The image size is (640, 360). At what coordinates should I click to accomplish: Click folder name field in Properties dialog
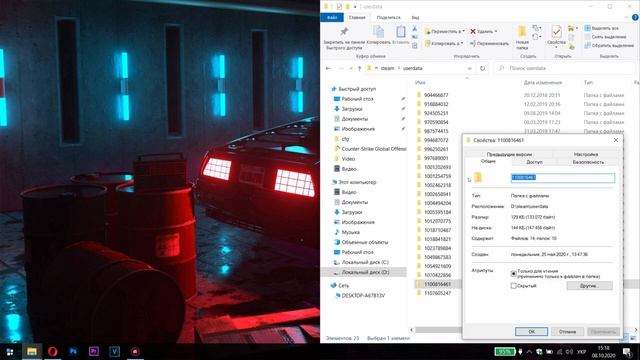pyautogui.click(x=562, y=178)
